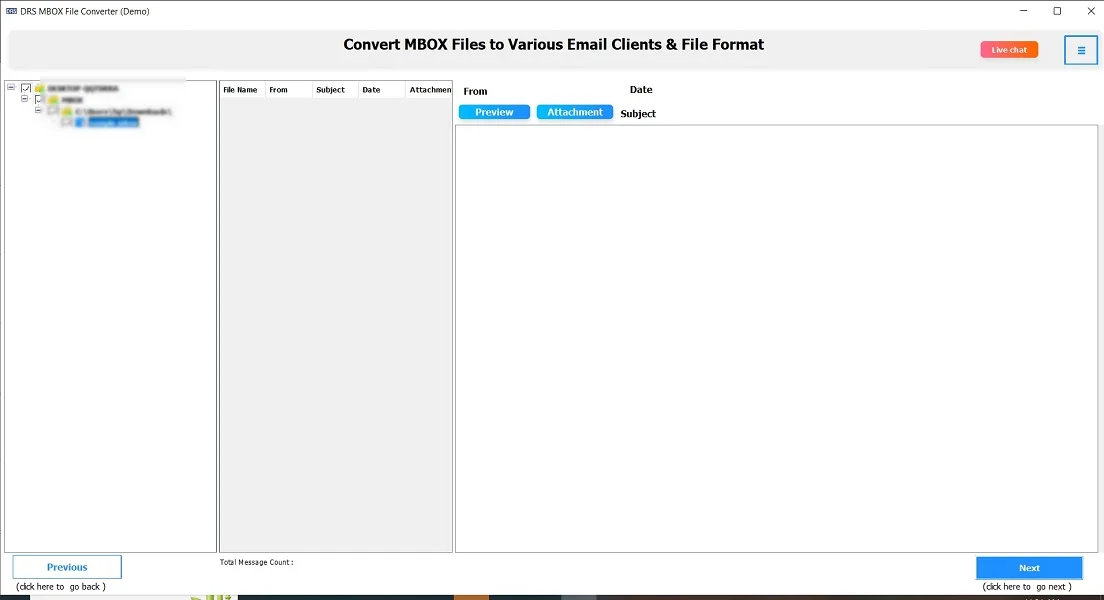Screen dimensions: 1104x600
Task: Click the 'Subject' label beside Attachment button
Action: pos(638,113)
